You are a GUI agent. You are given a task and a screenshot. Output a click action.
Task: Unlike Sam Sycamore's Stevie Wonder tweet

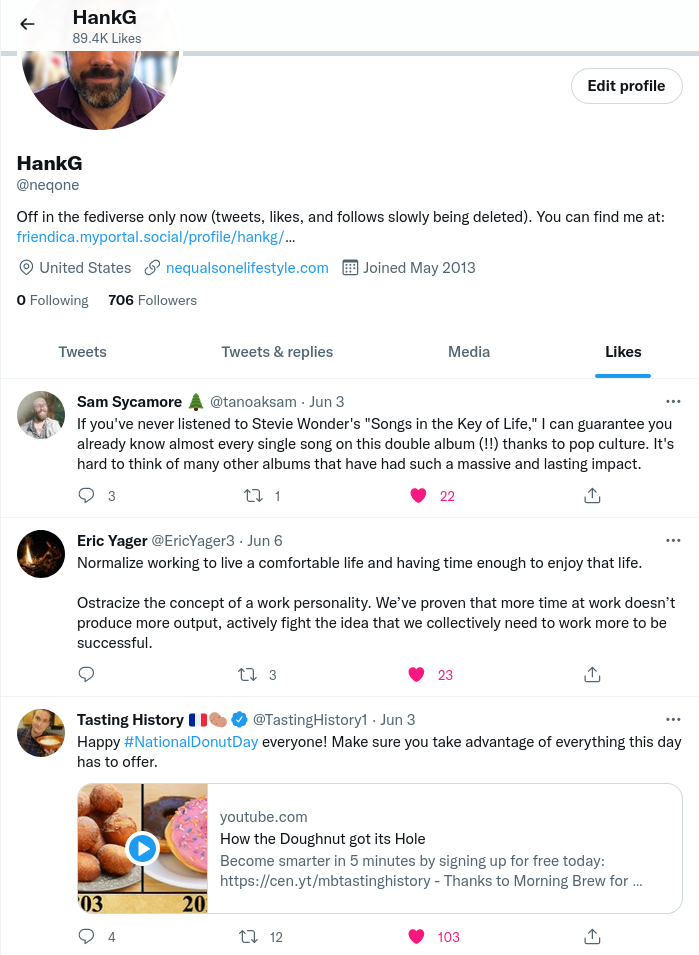[418, 496]
